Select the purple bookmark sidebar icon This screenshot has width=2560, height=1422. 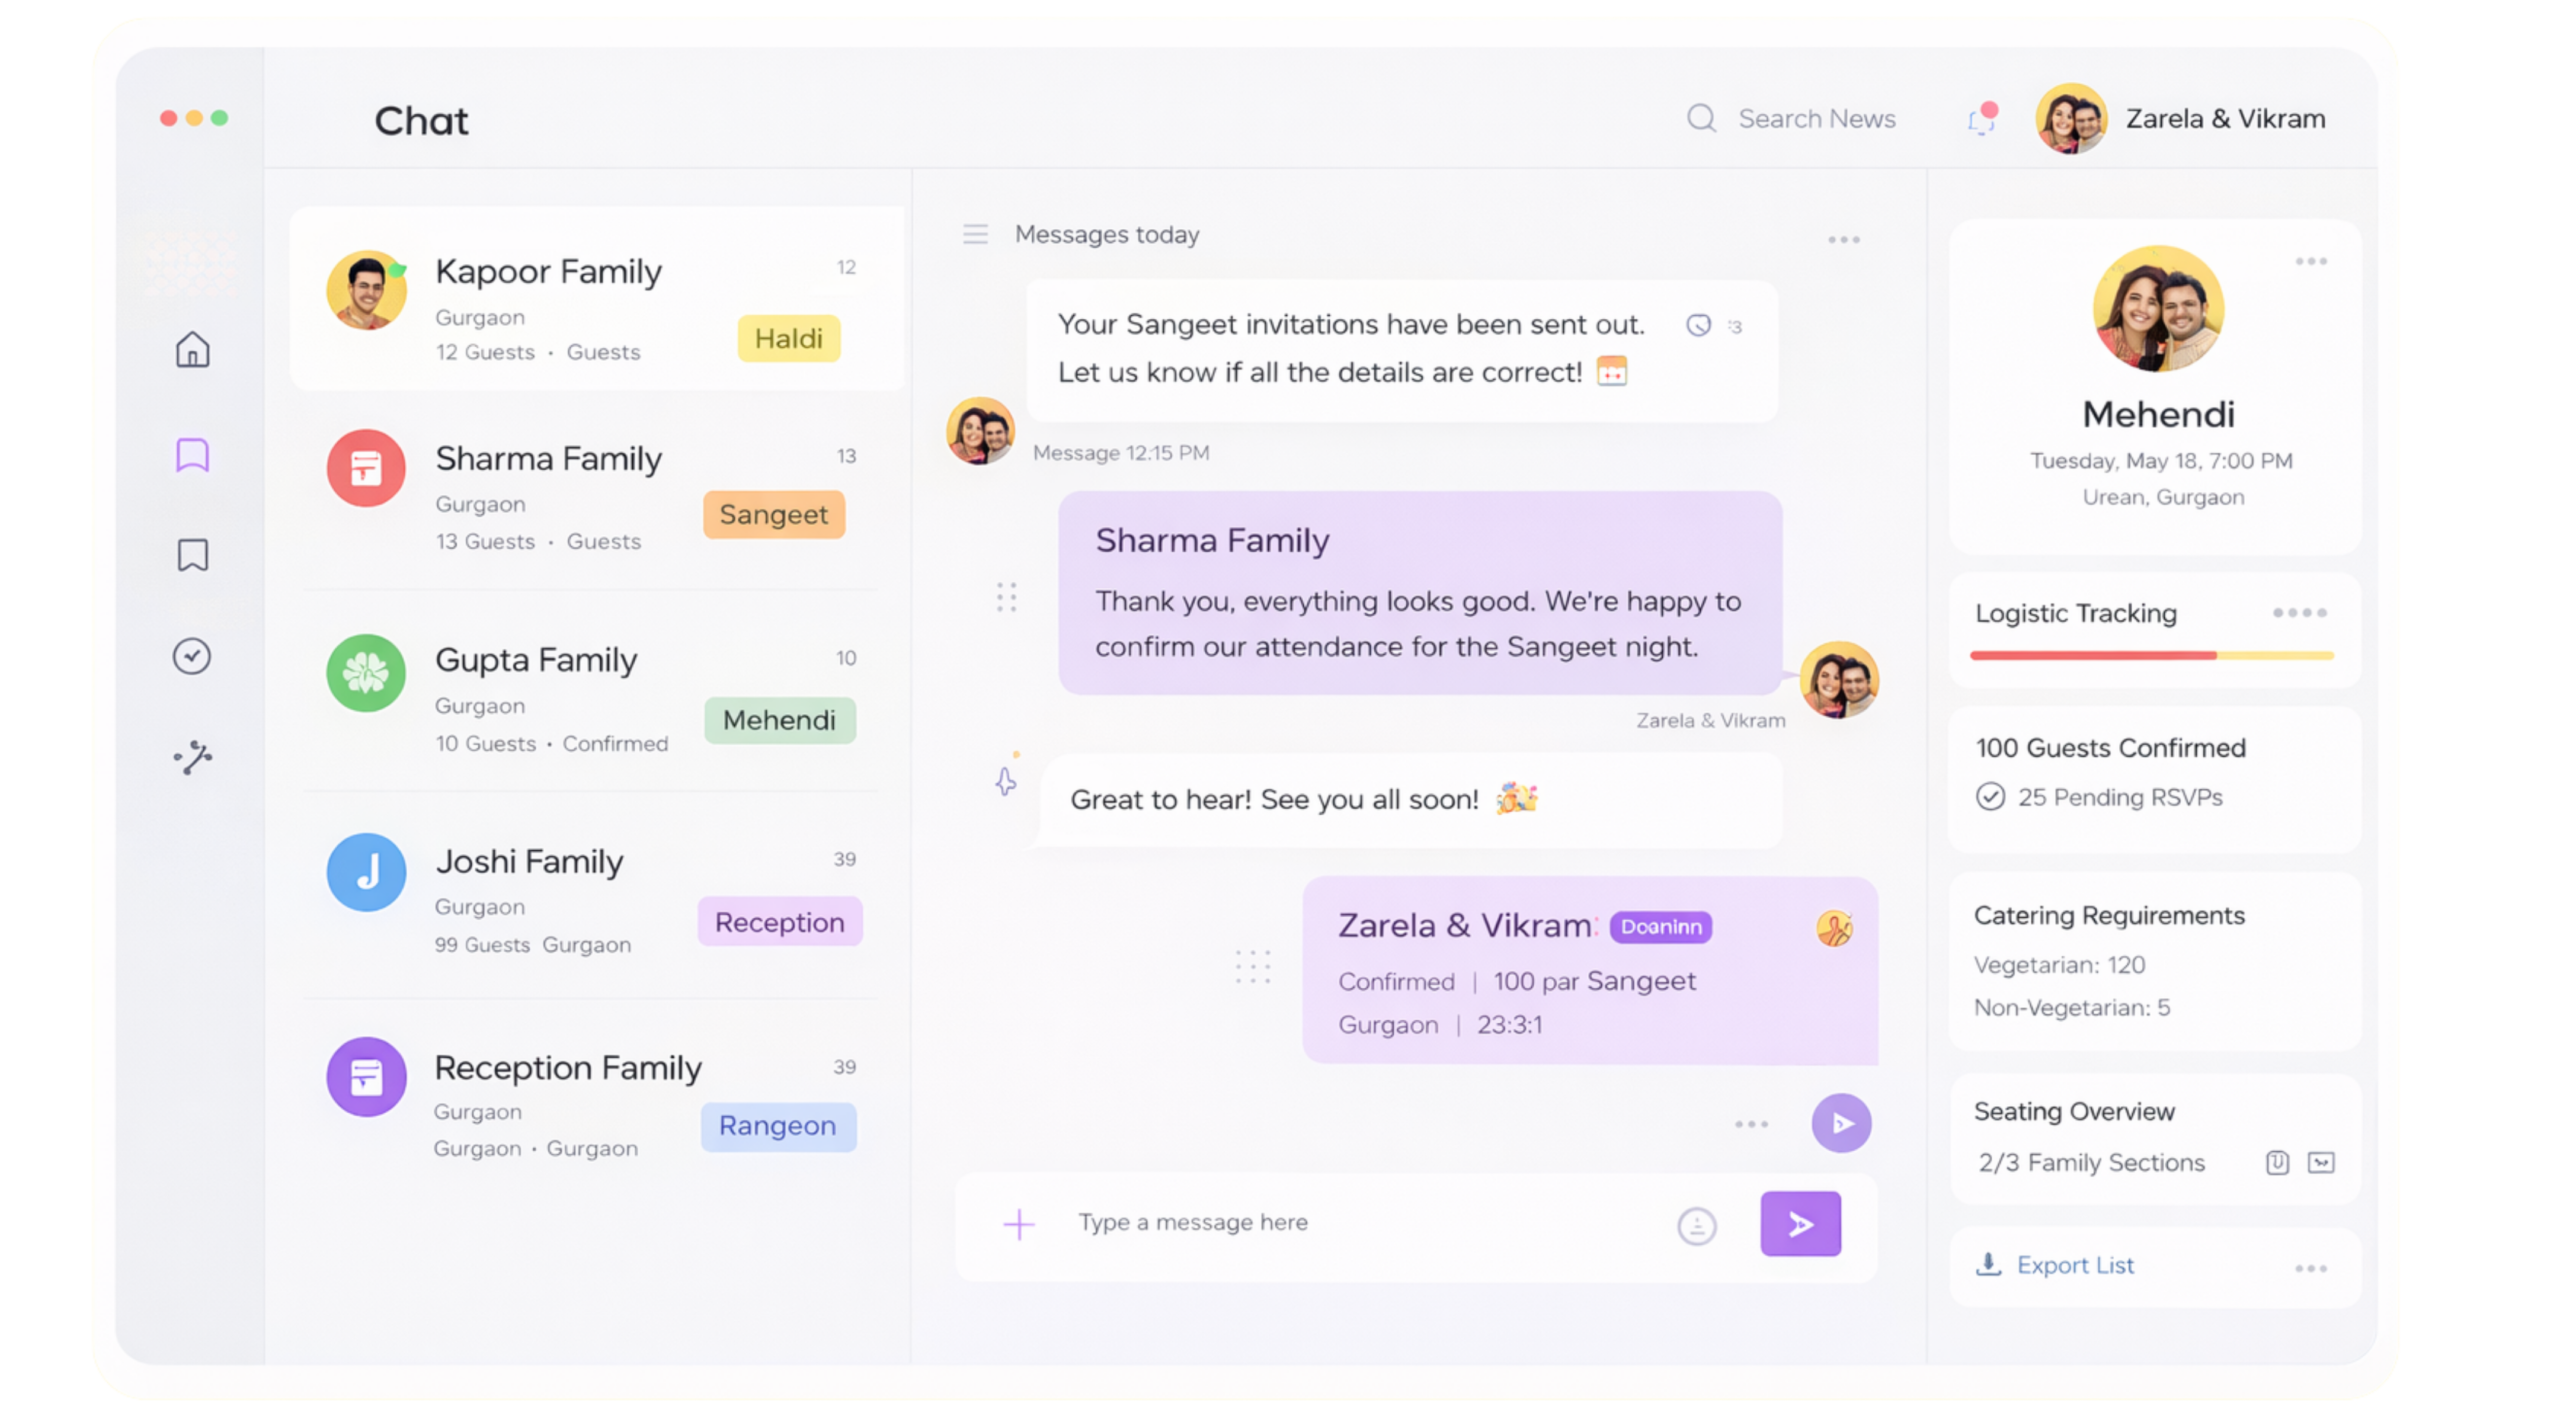[x=192, y=455]
